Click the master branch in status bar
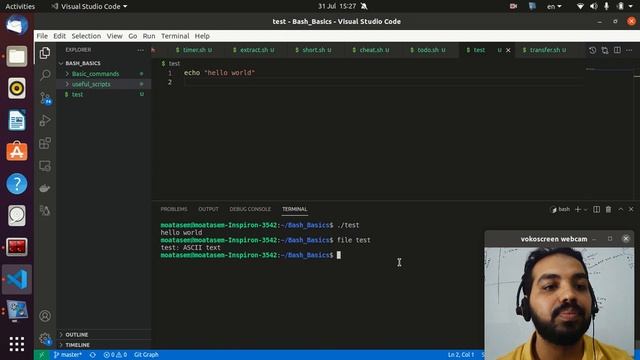This screenshot has width=640, height=360. pyautogui.click(x=68, y=355)
